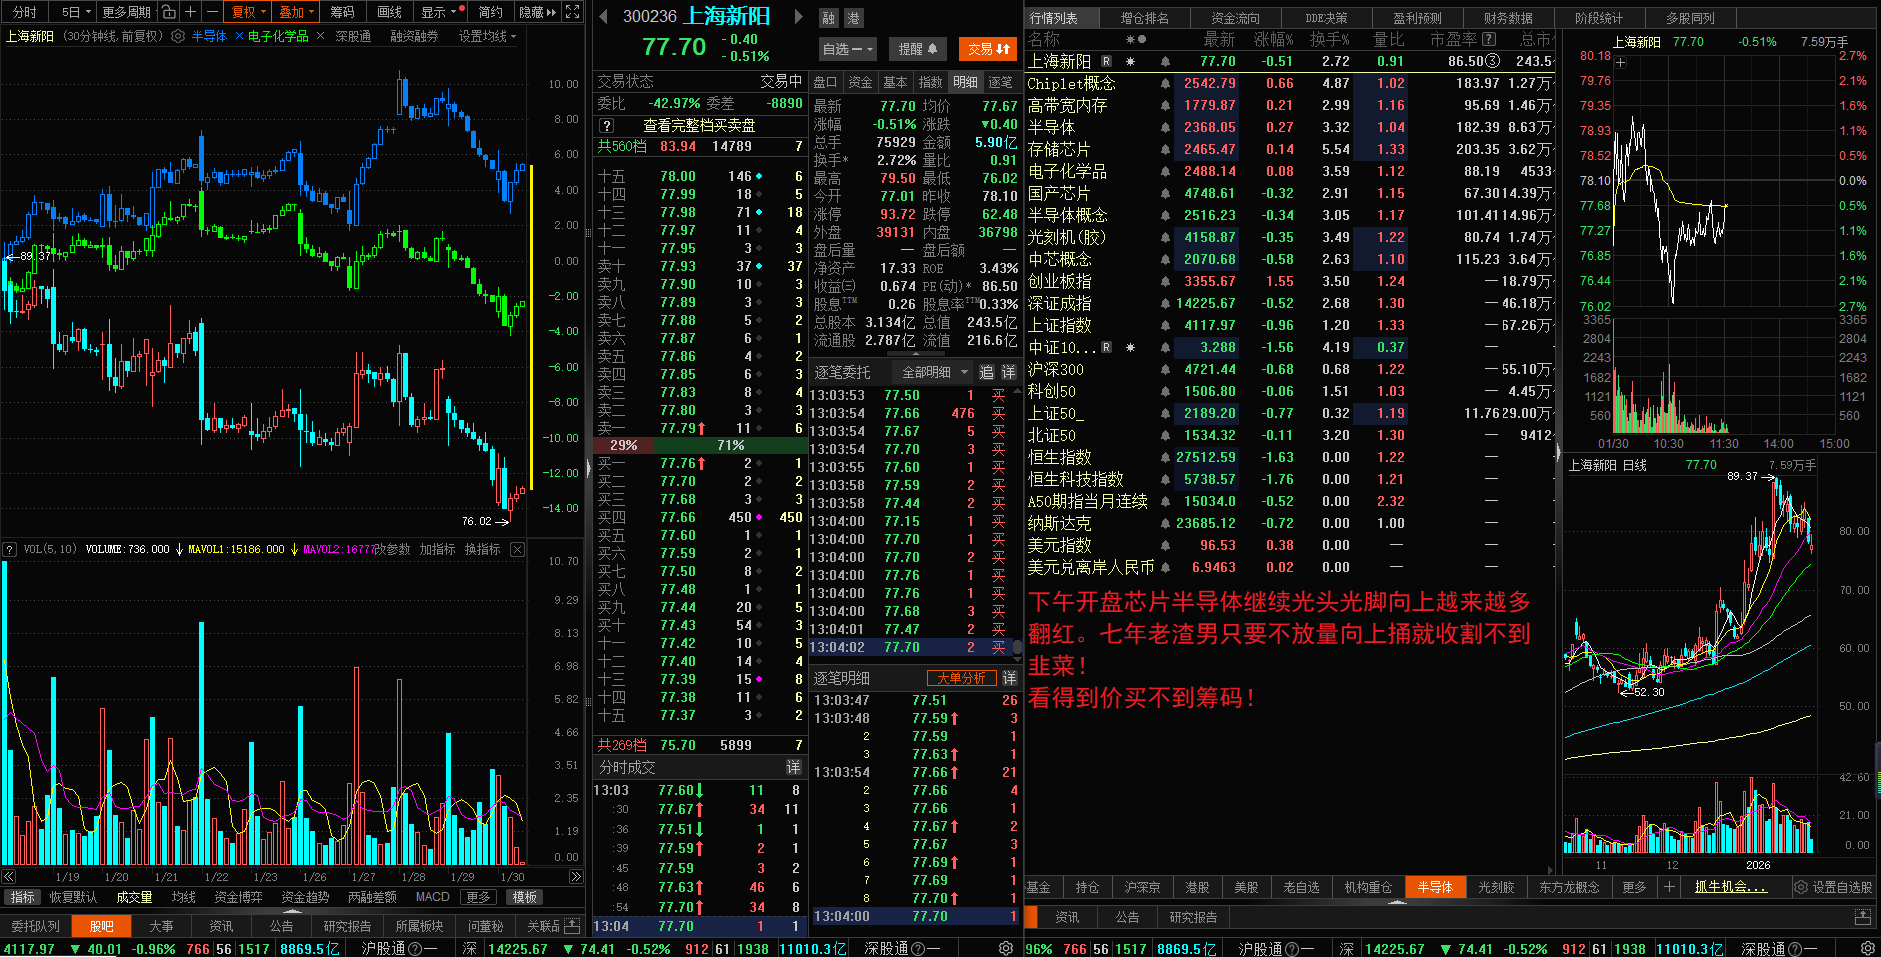Open the 更多周期 periods dropdown

pyautogui.click(x=127, y=12)
